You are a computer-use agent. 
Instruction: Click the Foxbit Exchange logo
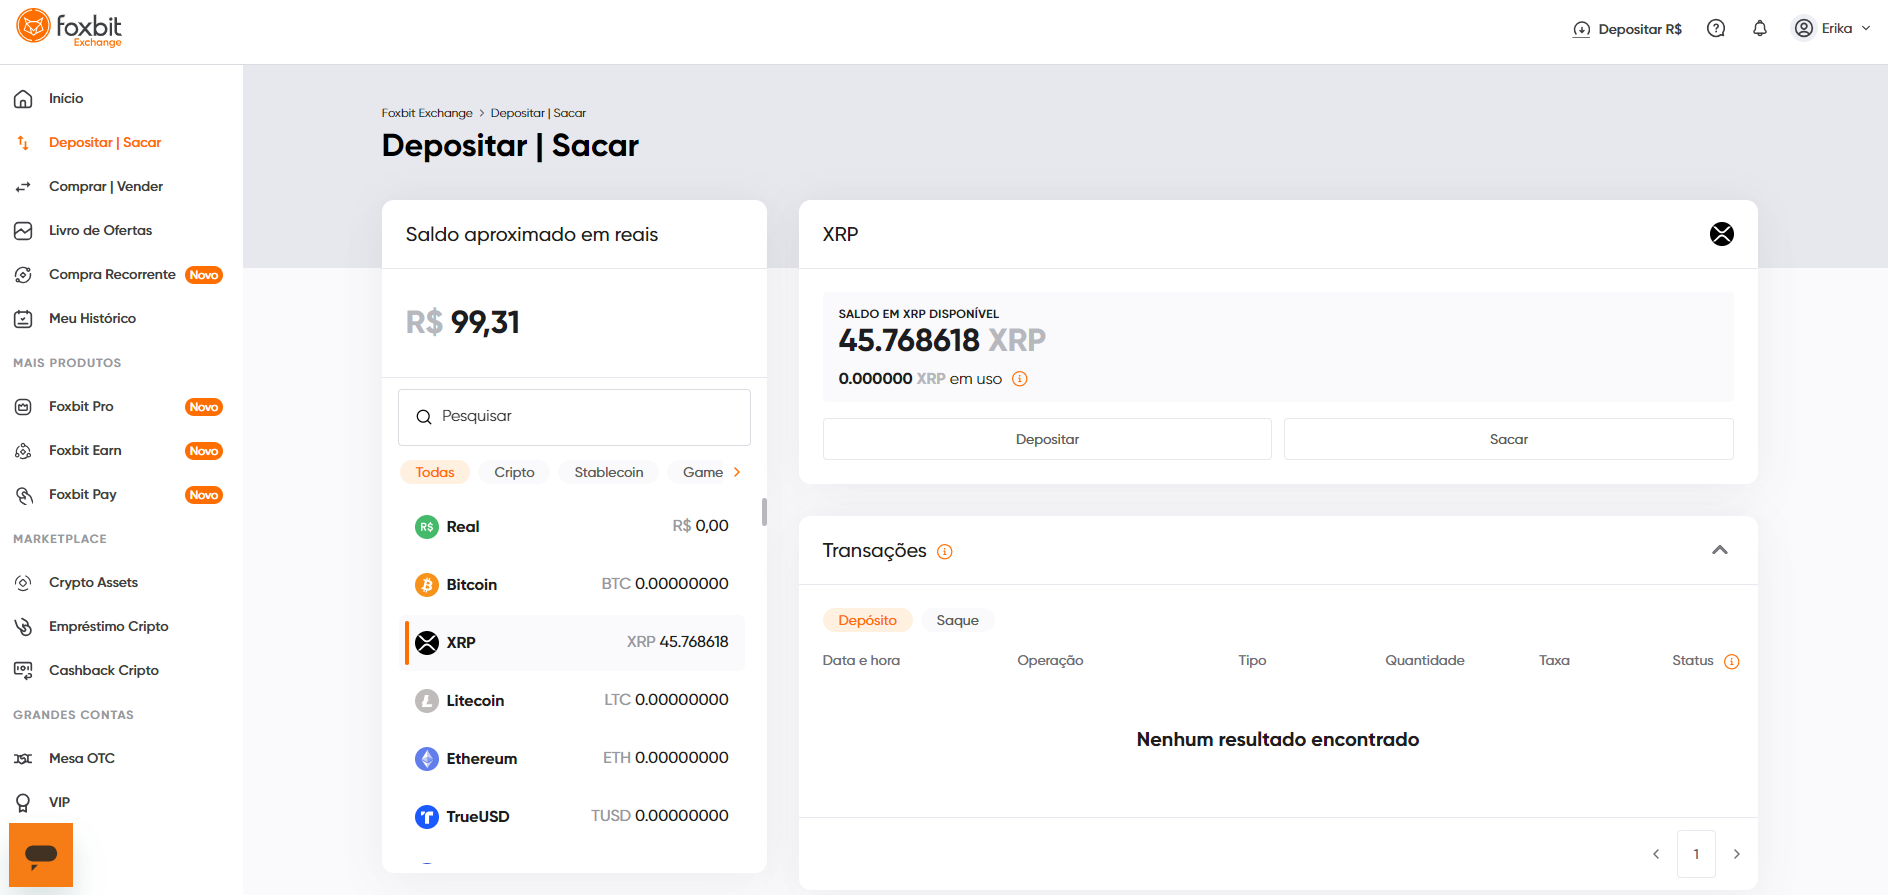(69, 28)
